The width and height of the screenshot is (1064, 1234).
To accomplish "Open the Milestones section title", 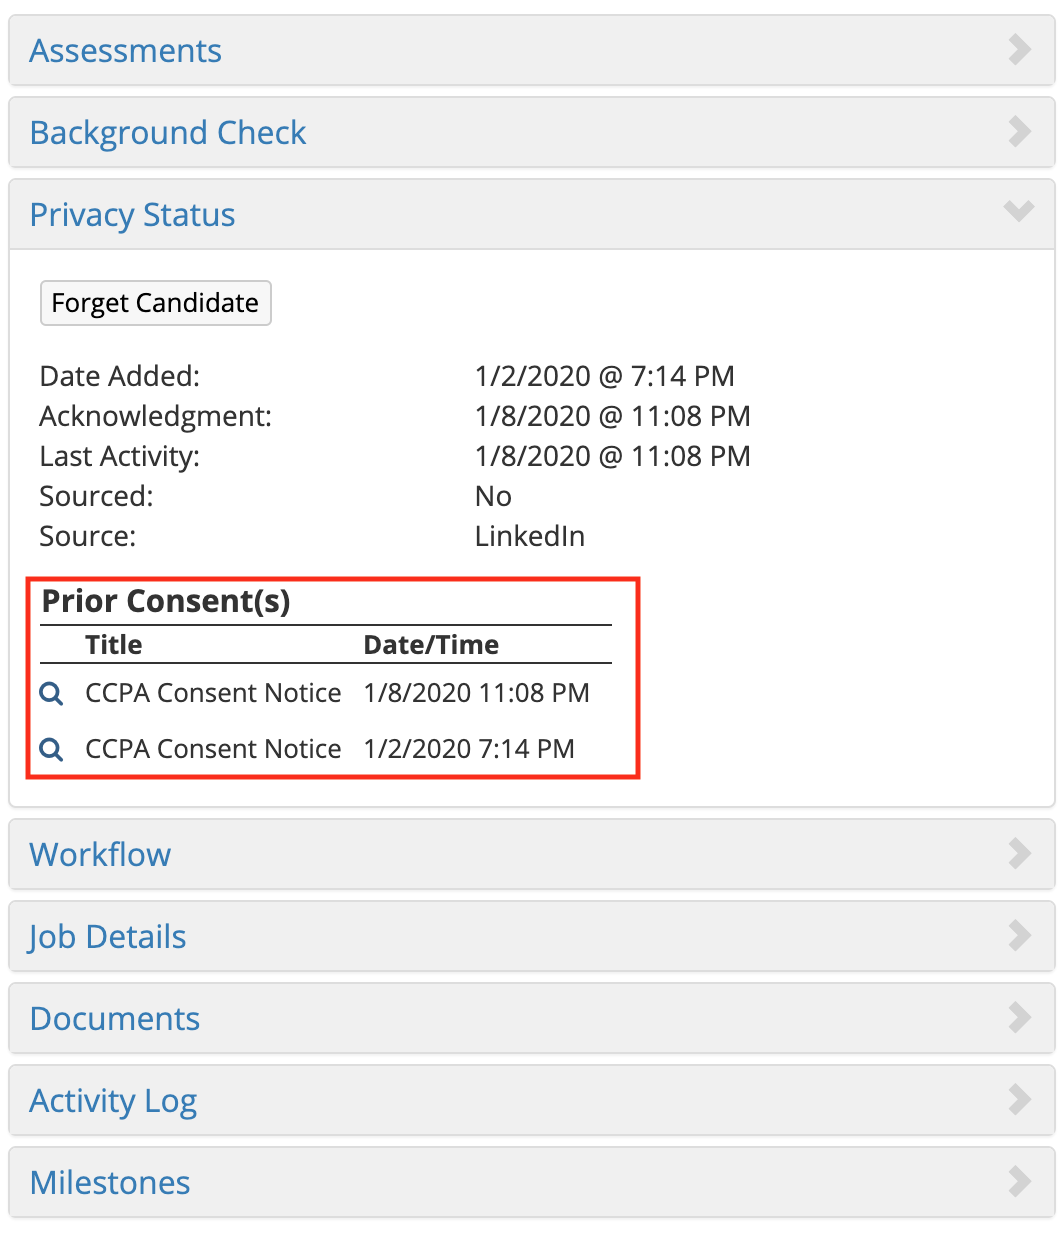I will tap(110, 1183).
